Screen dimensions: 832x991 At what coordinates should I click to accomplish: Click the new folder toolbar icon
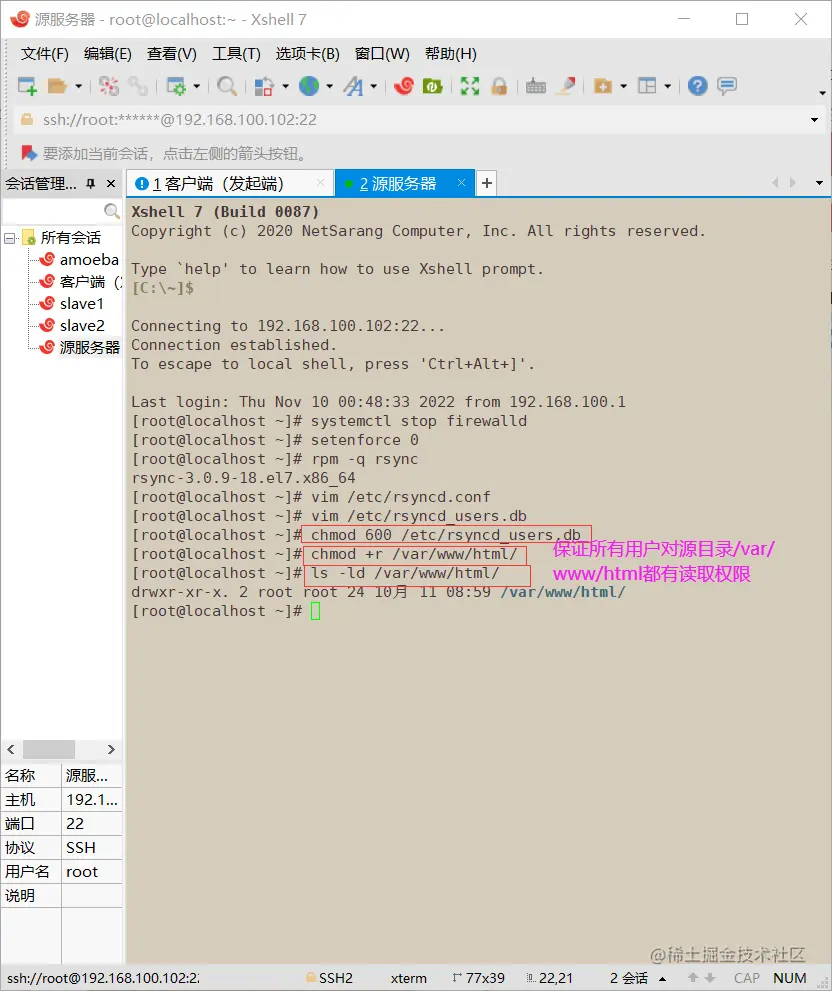point(603,85)
